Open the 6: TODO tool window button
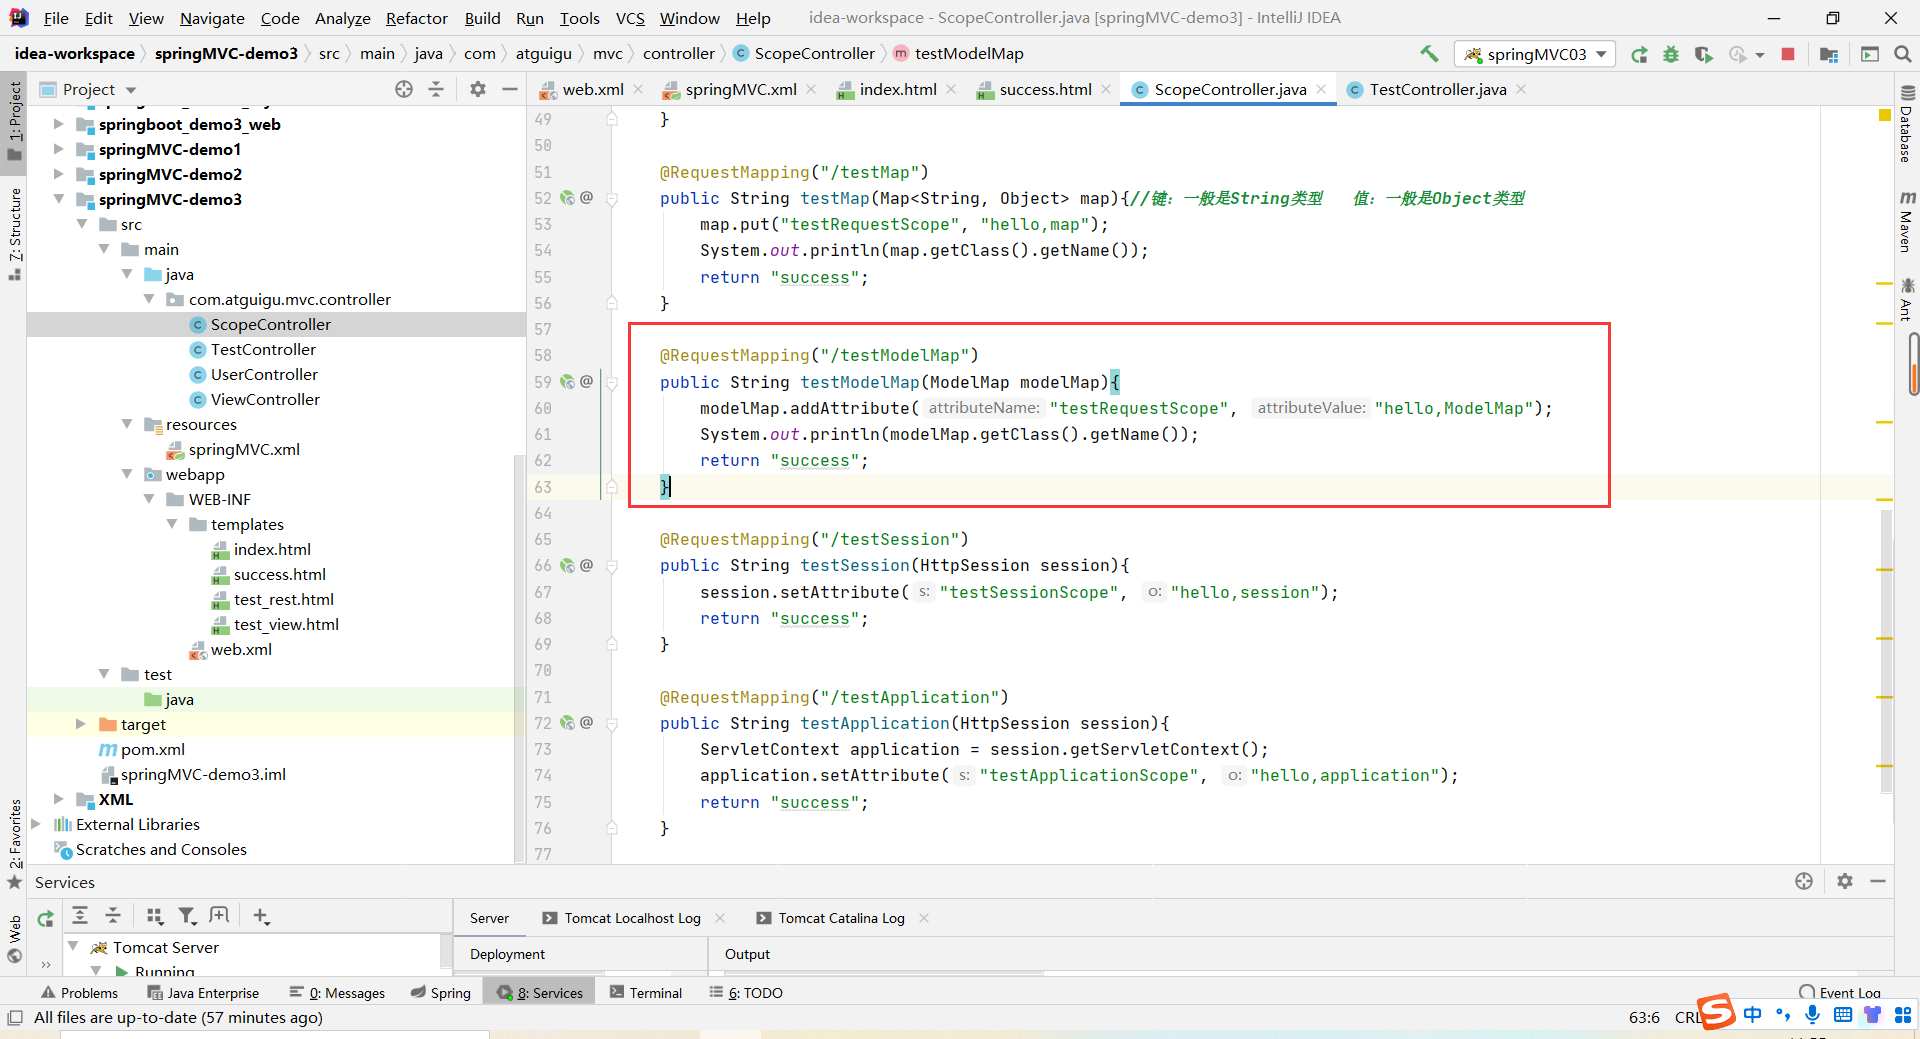The image size is (1920, 1039). [746, 992]
